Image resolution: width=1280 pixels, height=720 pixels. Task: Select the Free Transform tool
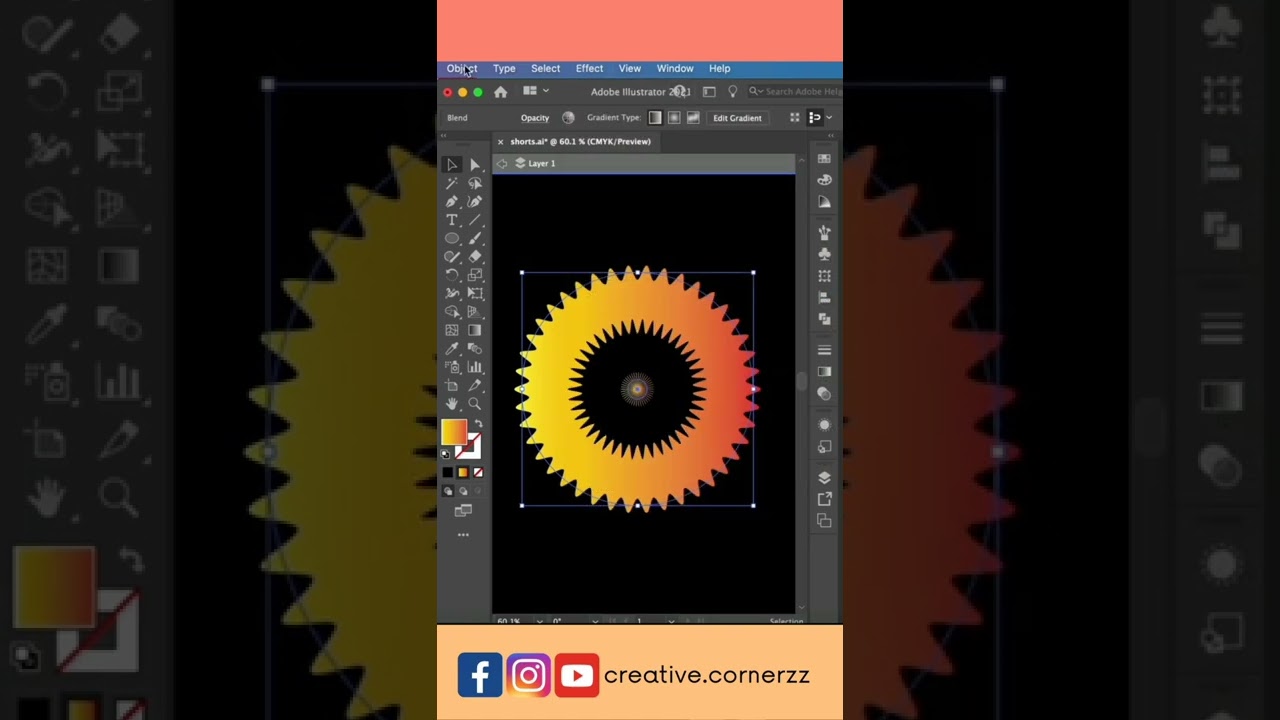point(475,293)
